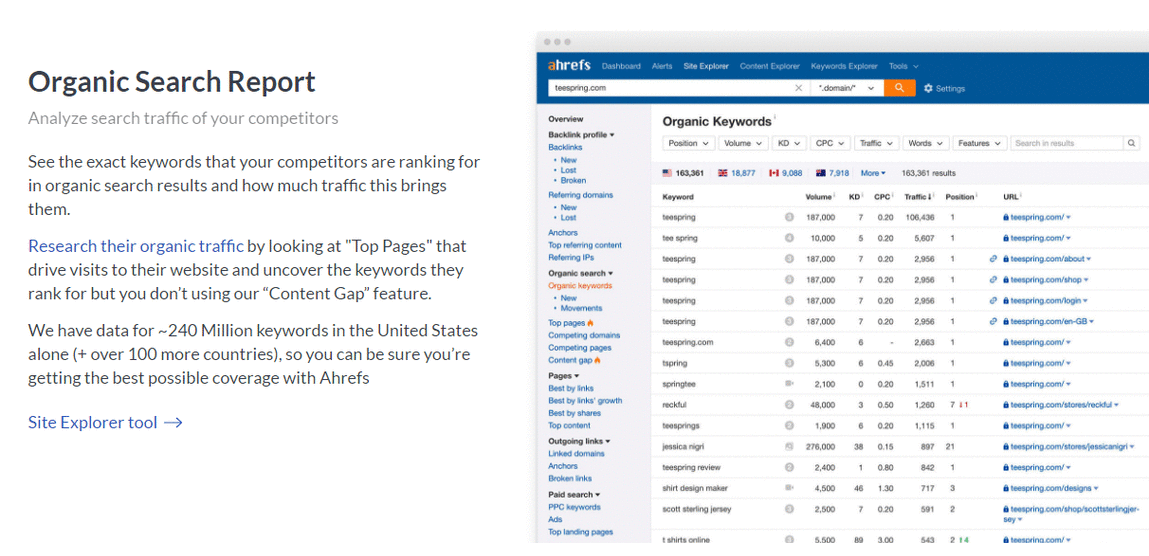Screen dimensions: 1149x556
Task: Clear the teespring.com search field
Action: click(799, 88)
